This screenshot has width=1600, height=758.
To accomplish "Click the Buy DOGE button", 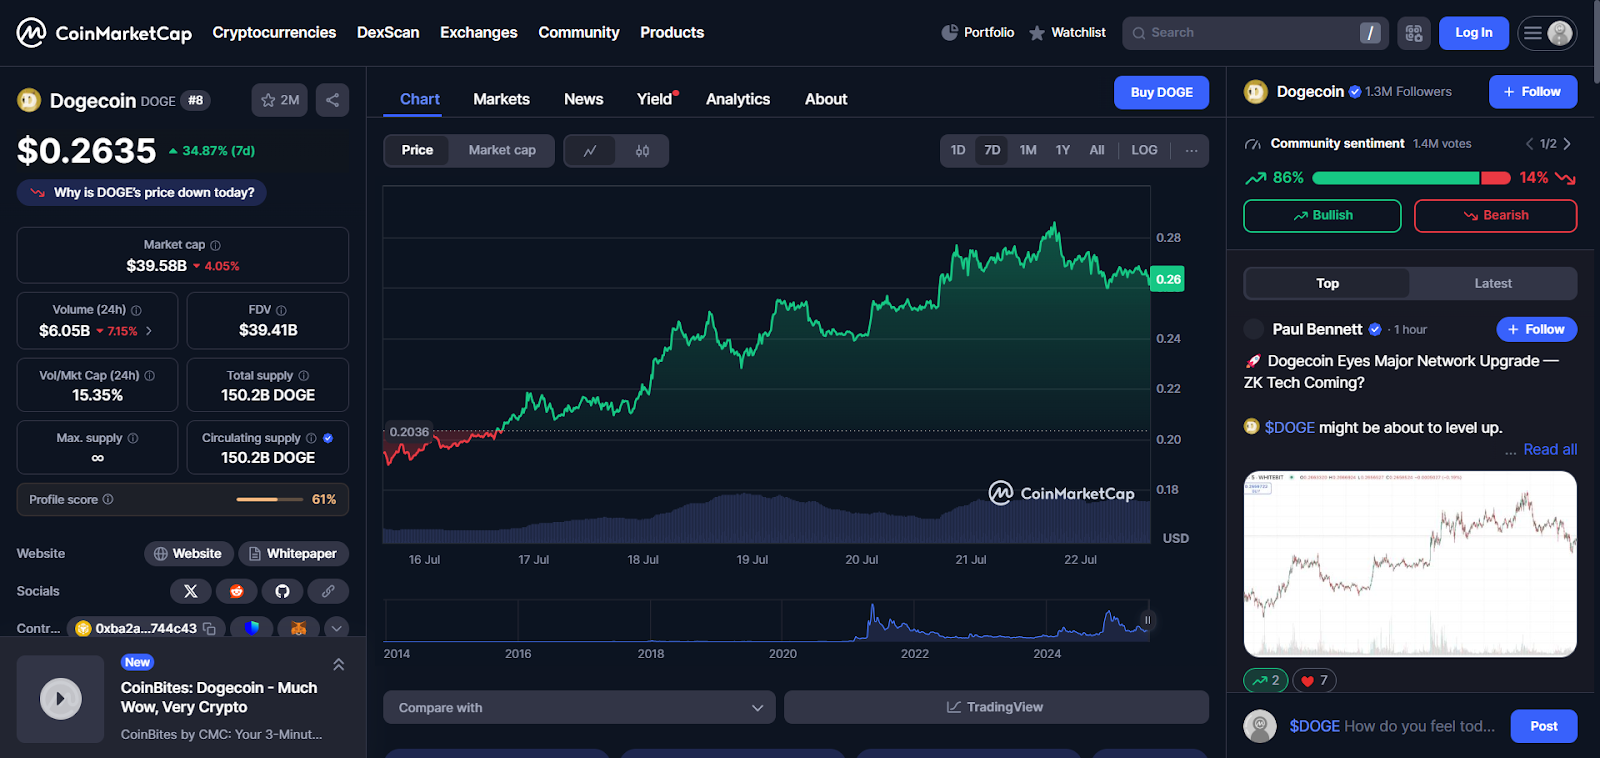I will coord(1161,92).
